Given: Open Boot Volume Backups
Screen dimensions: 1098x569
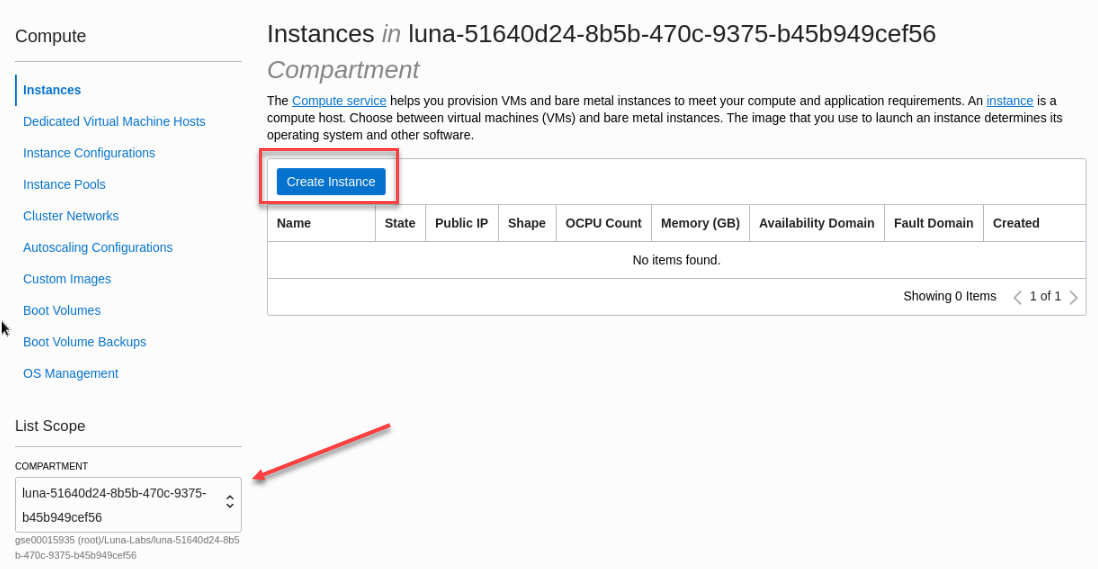Looking at the screenshot, I should (85, 342).
